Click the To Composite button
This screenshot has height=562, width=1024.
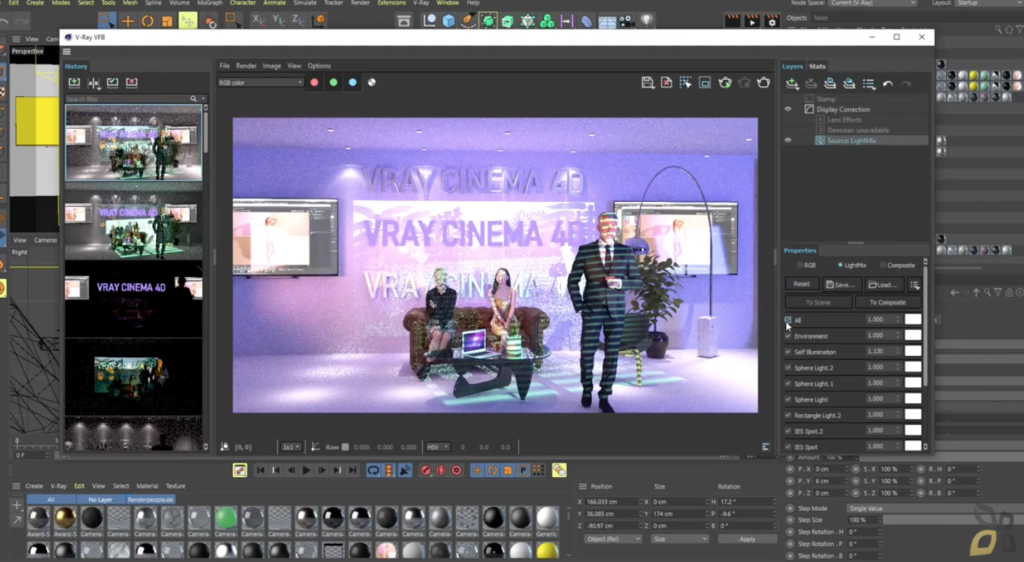pos(888,302)
